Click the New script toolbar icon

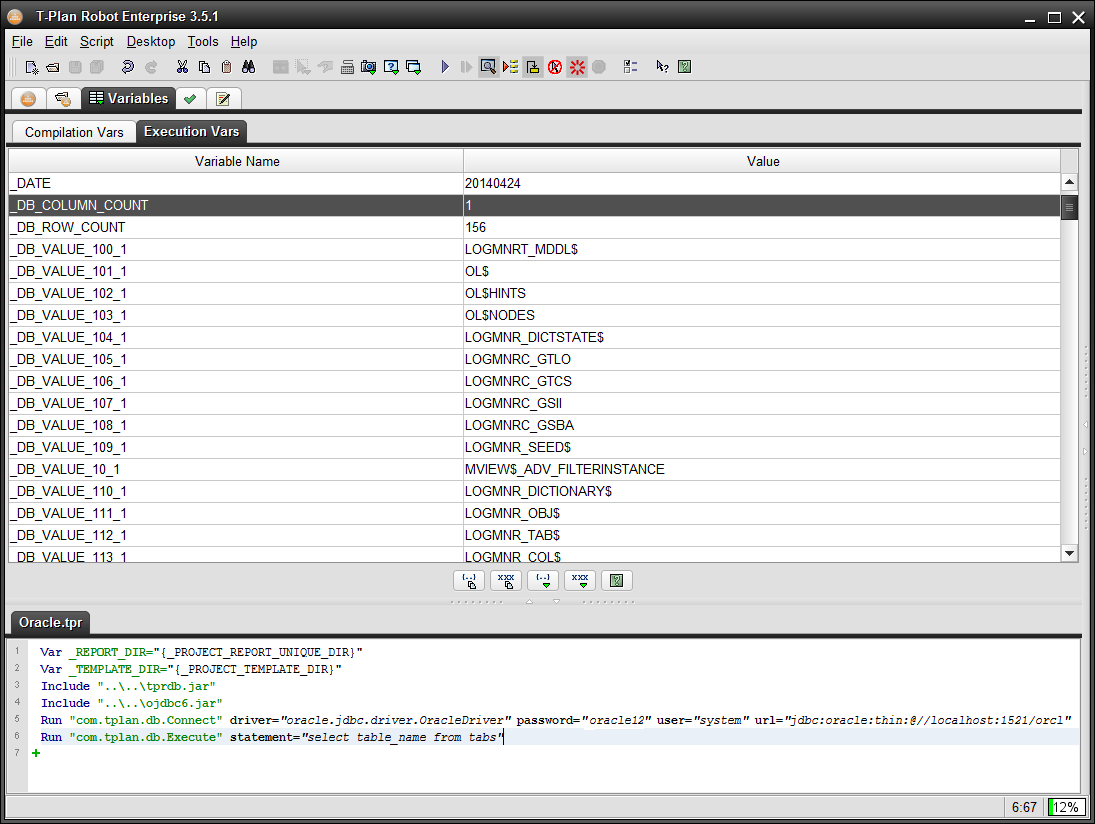point(31,67)
